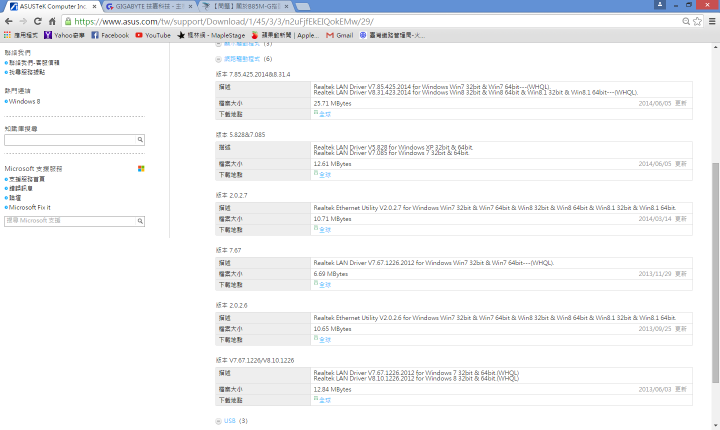
Task: Select the 2013/11/29 date text
Action: (655, 274)
